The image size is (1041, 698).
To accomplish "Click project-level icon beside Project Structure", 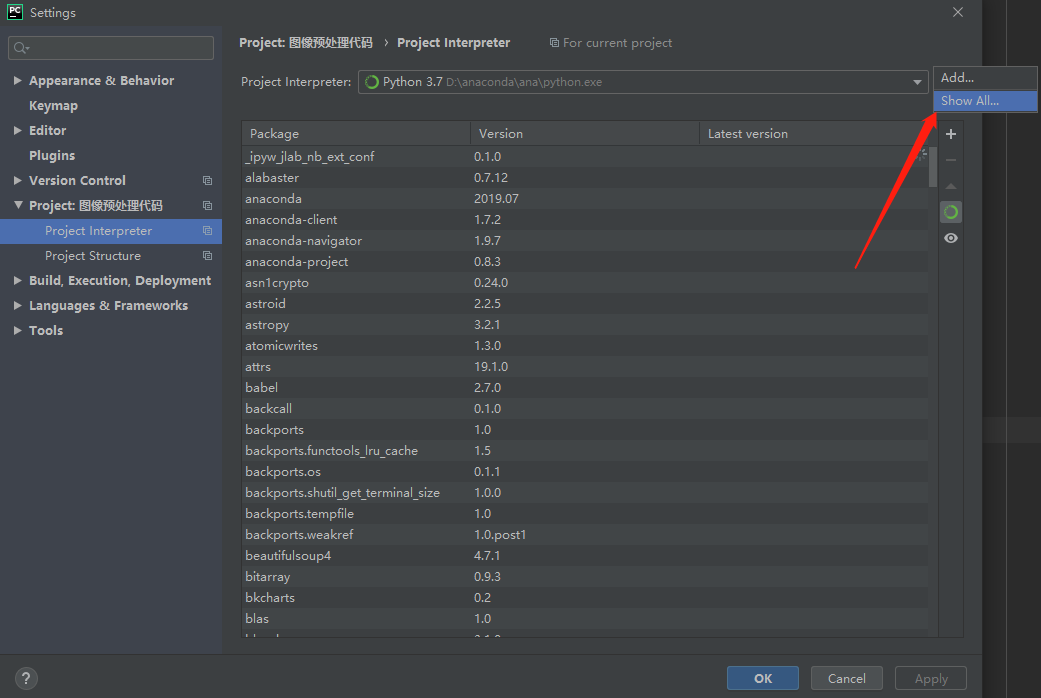I will pos(207,256).
